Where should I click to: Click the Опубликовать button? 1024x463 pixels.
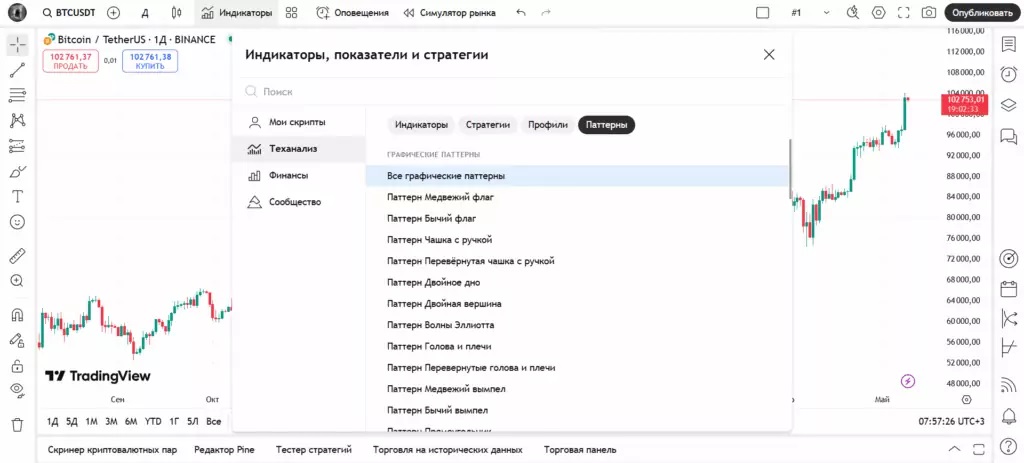tap(982, 12)
